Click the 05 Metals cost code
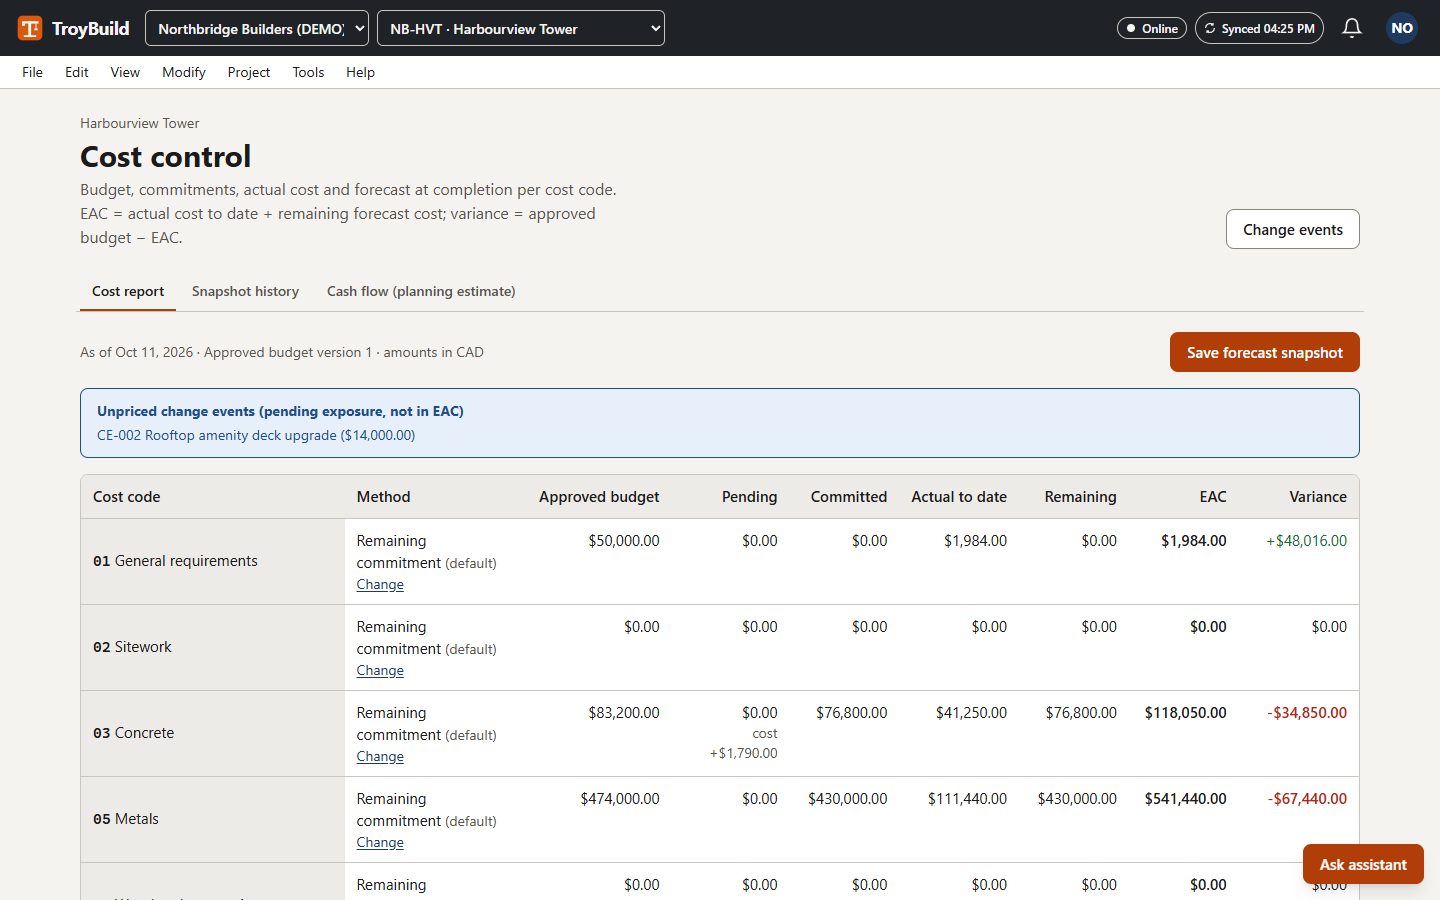The width and height of the screenshot is (1440, 900). point(126,819)
